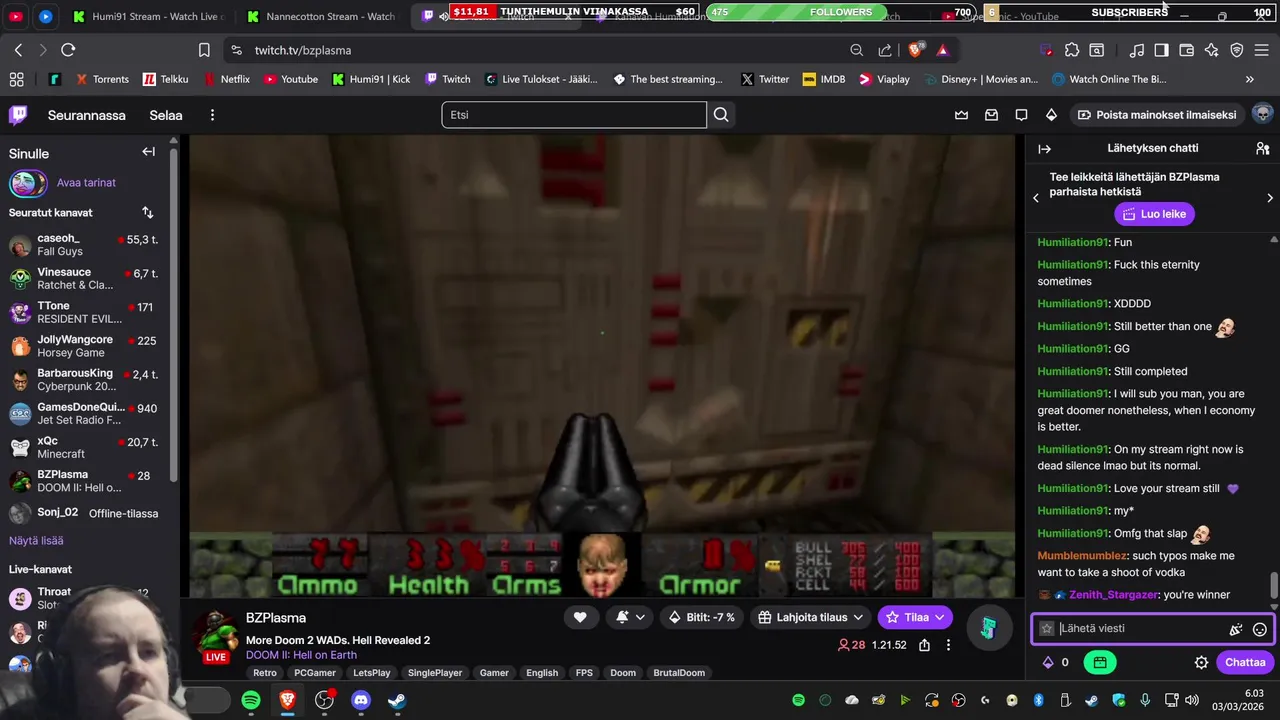Open the stream options three-dot menu
This screenshot has height=720, width=1280.
[948, 645]
